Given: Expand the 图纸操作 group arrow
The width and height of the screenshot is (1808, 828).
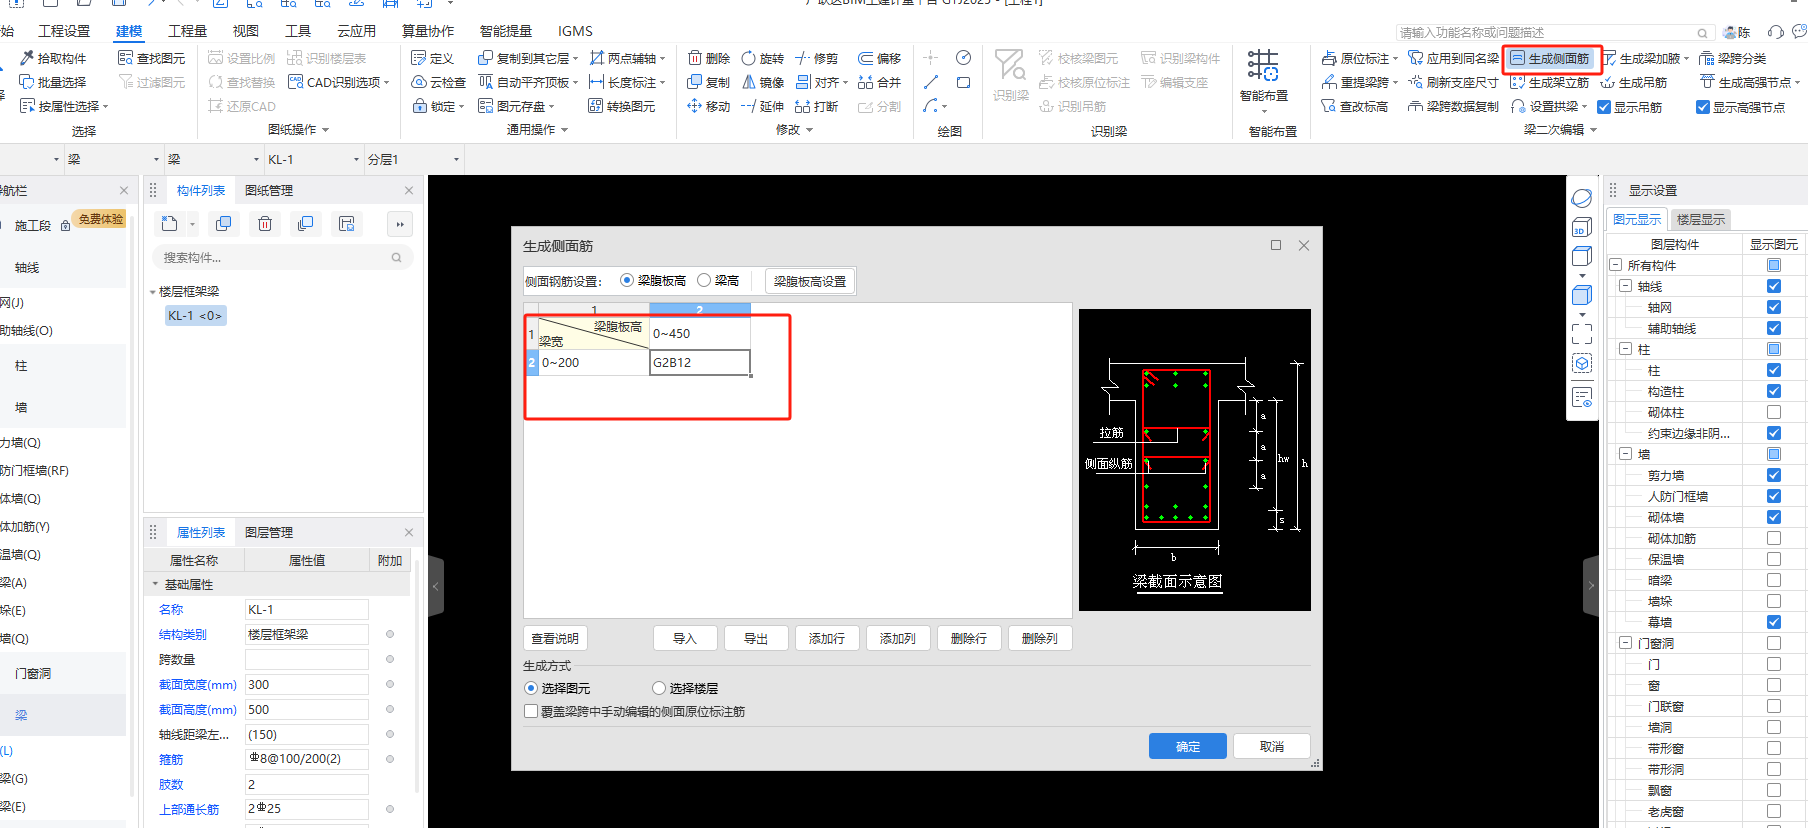Looking at the screenshot, I should point(325,130).
